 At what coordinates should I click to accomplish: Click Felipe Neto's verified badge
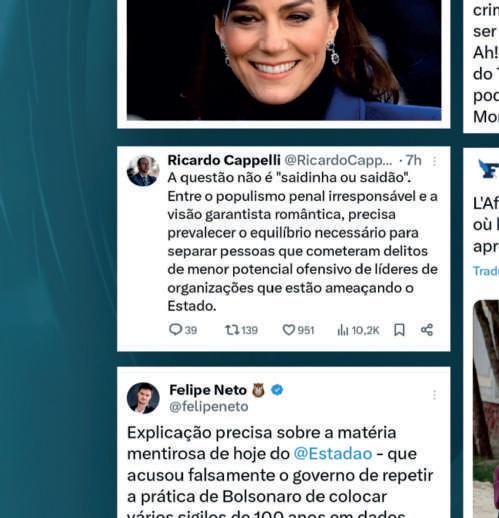277,390
